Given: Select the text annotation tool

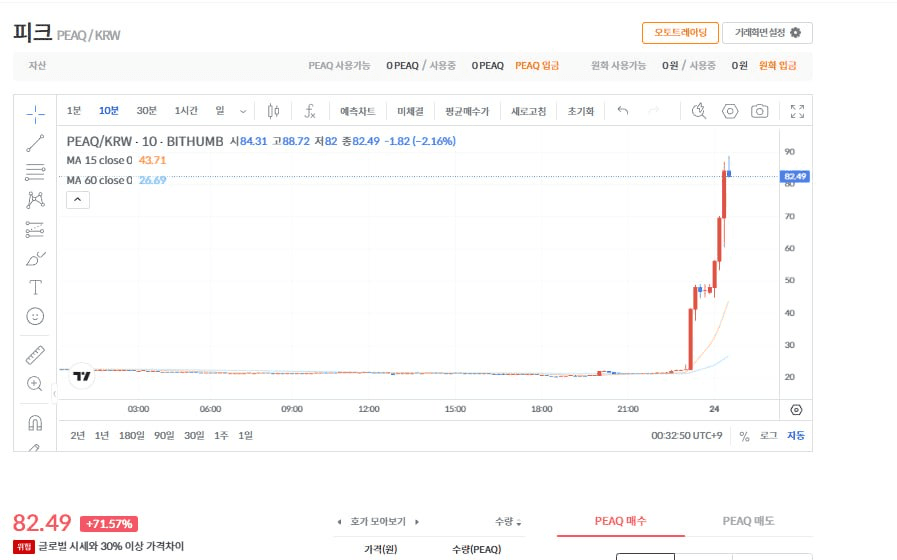Looking at the screenshot, I should pos(35,288).
